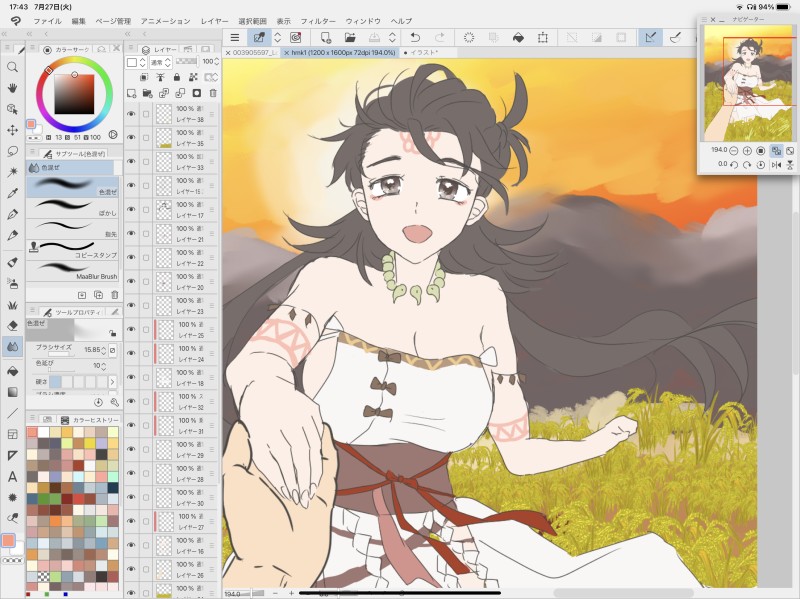Click Undo in command bar
800x599 pixels.
coord(415,37)
